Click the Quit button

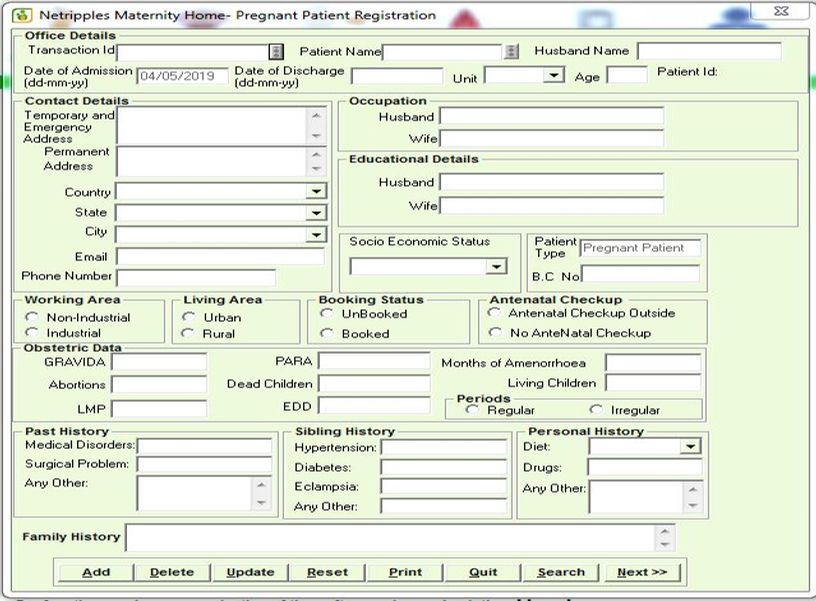tap(483, 572)
